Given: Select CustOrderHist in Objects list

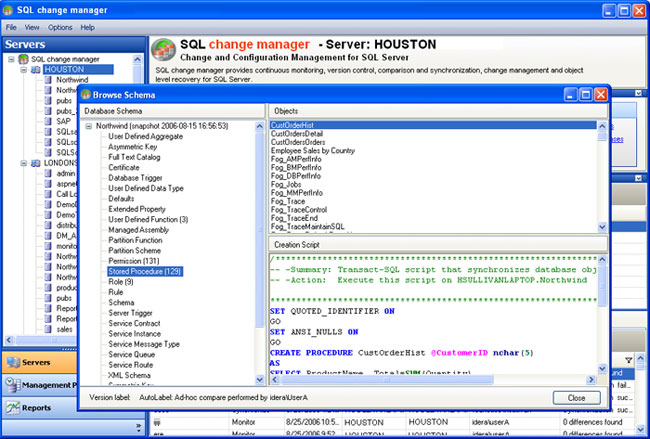Looking at the screenshot, I should click(x=433, y=125).
